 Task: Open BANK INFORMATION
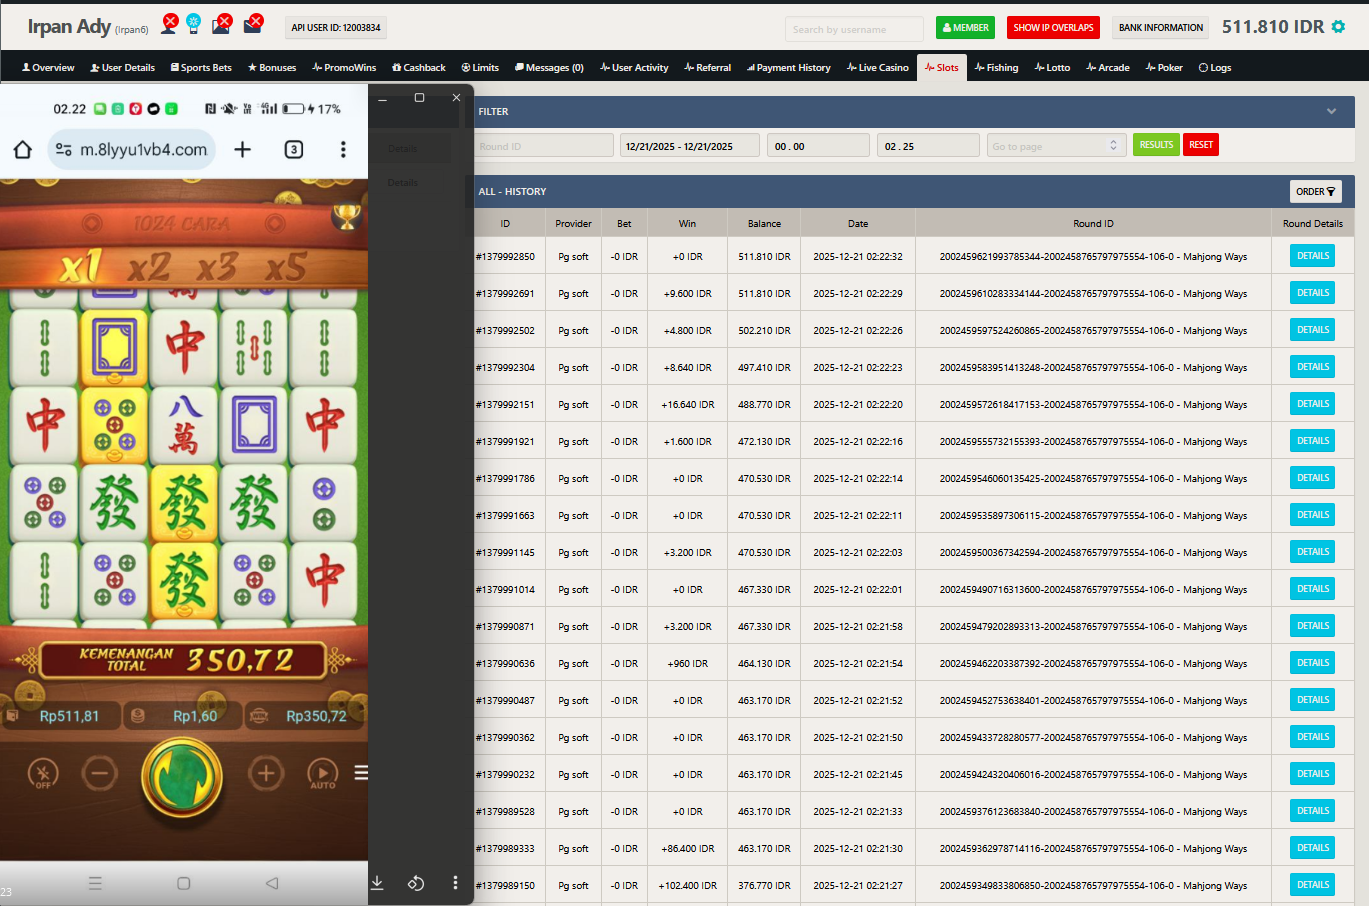click(x=1160, y=28)
